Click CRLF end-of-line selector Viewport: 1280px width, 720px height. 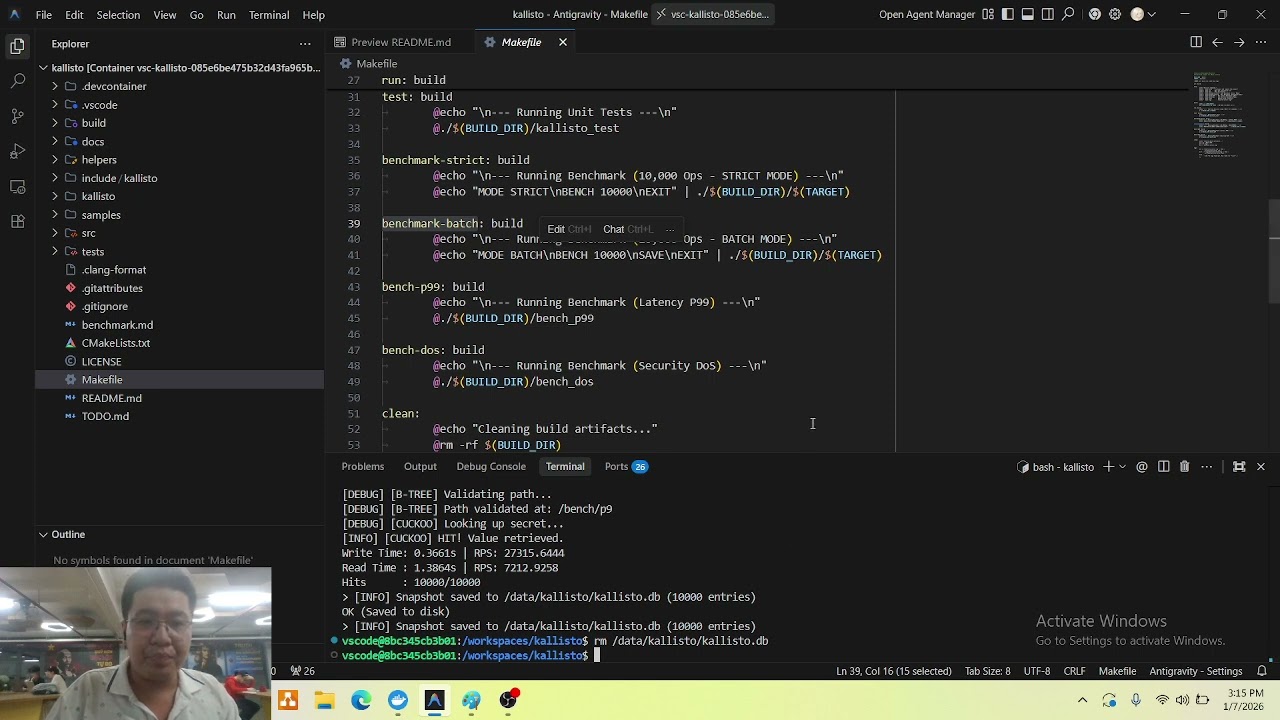[x=1074, y=671]
